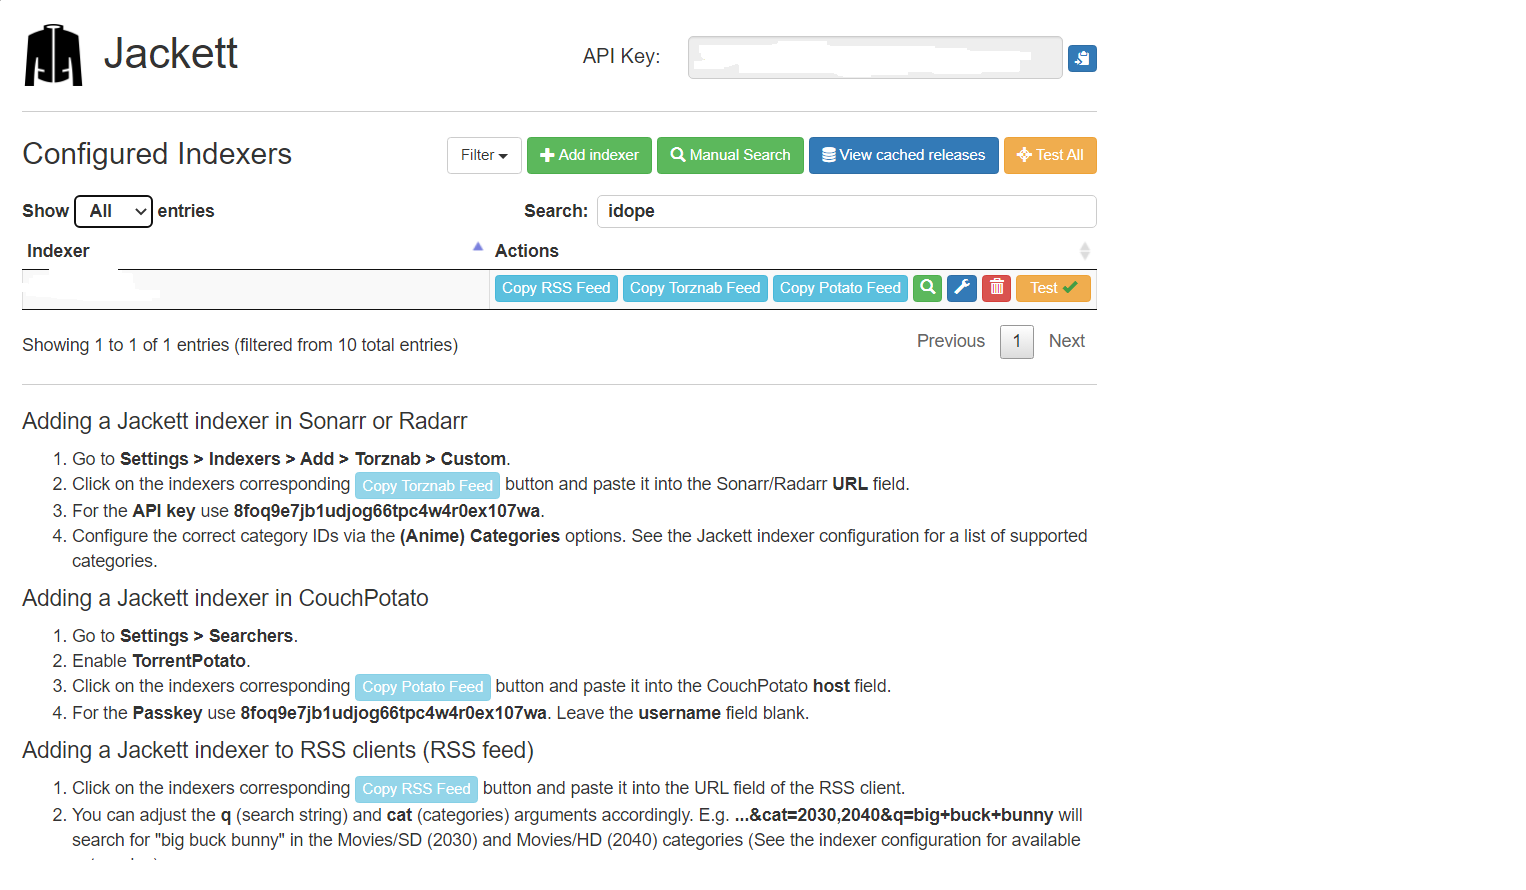The width and height of the screenshot is (1526, 890).
Task: Click the Jackett jacket logo
Action: [x=53, y=56]
